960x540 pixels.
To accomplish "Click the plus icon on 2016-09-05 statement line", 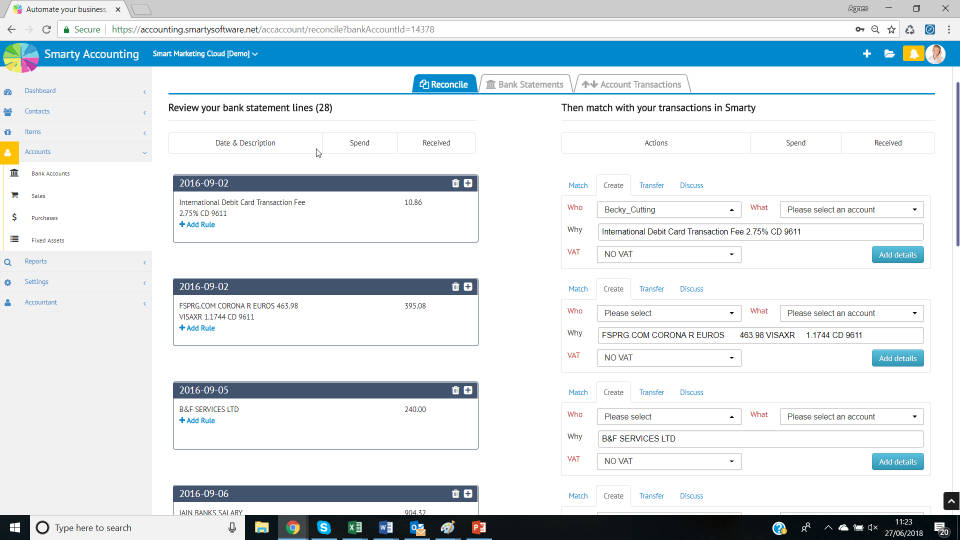I will click(468, 390).
